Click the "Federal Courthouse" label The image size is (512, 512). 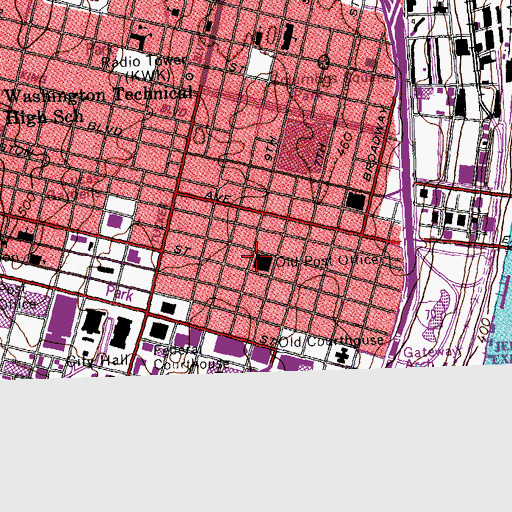tap(191, 357)
